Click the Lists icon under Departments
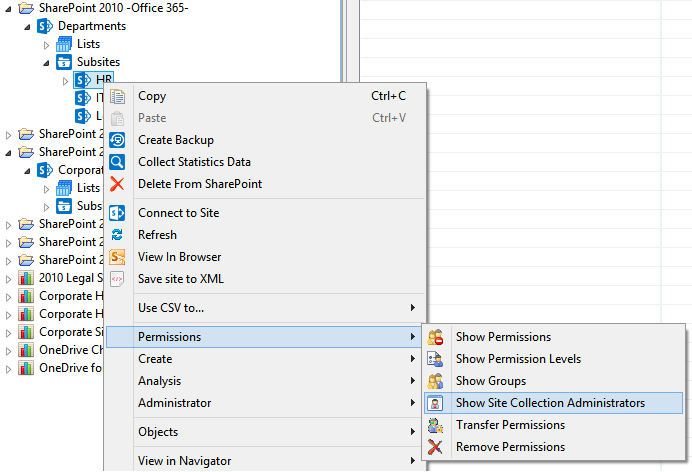Screen dimensions: 692x472 coord(64,44)
